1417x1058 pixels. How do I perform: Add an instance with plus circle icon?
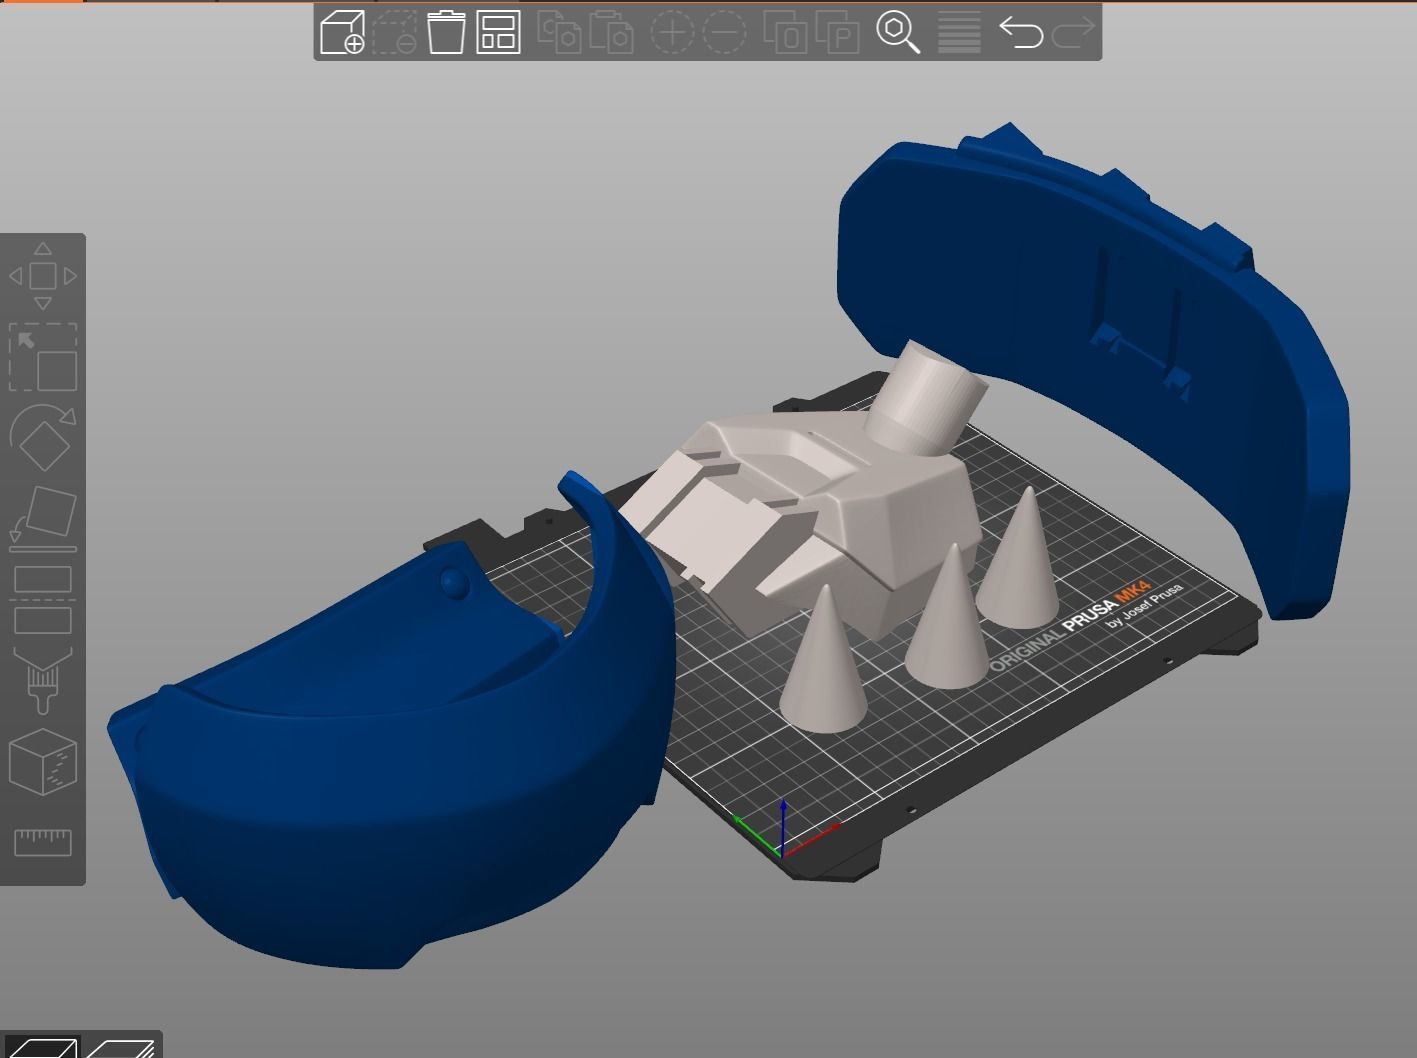click(672, 32)
